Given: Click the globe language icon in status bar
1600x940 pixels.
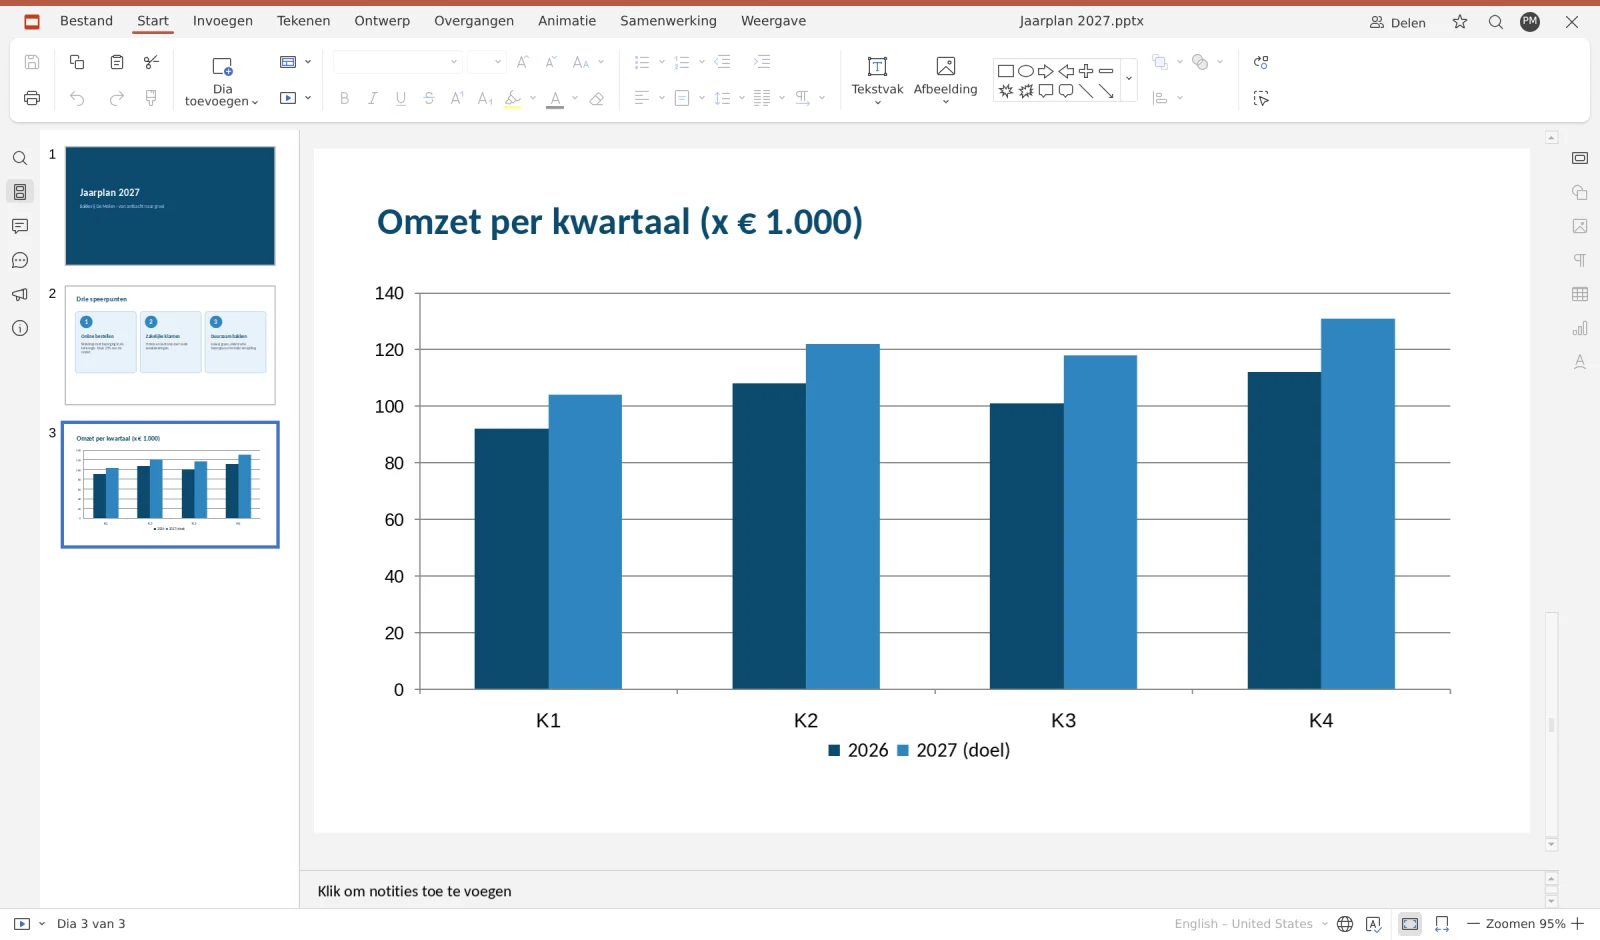Looking at the screenshot, I should pyautogui.click(x=1345, y=924).
